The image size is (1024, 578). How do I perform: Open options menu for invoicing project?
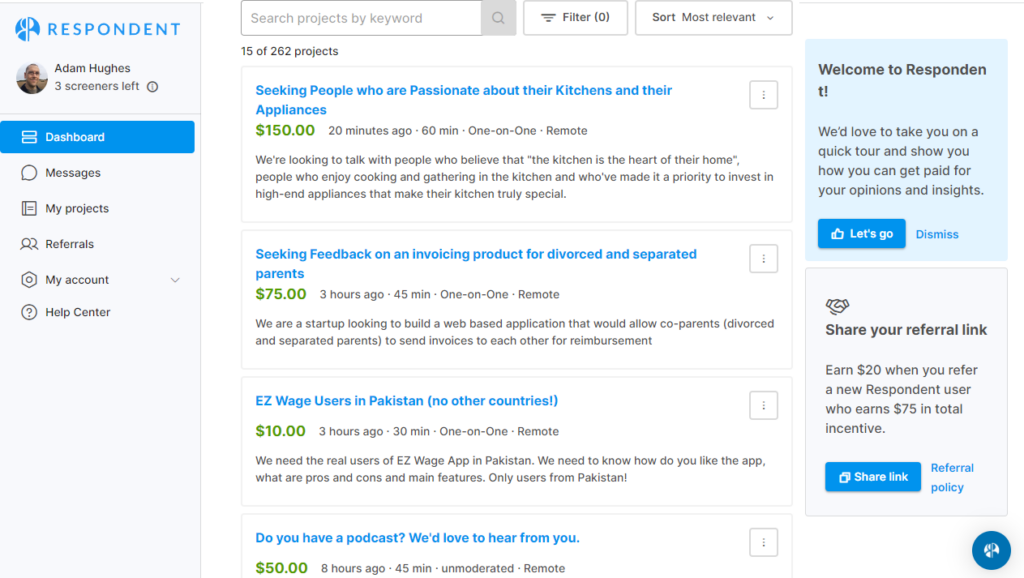coord(763,259)
